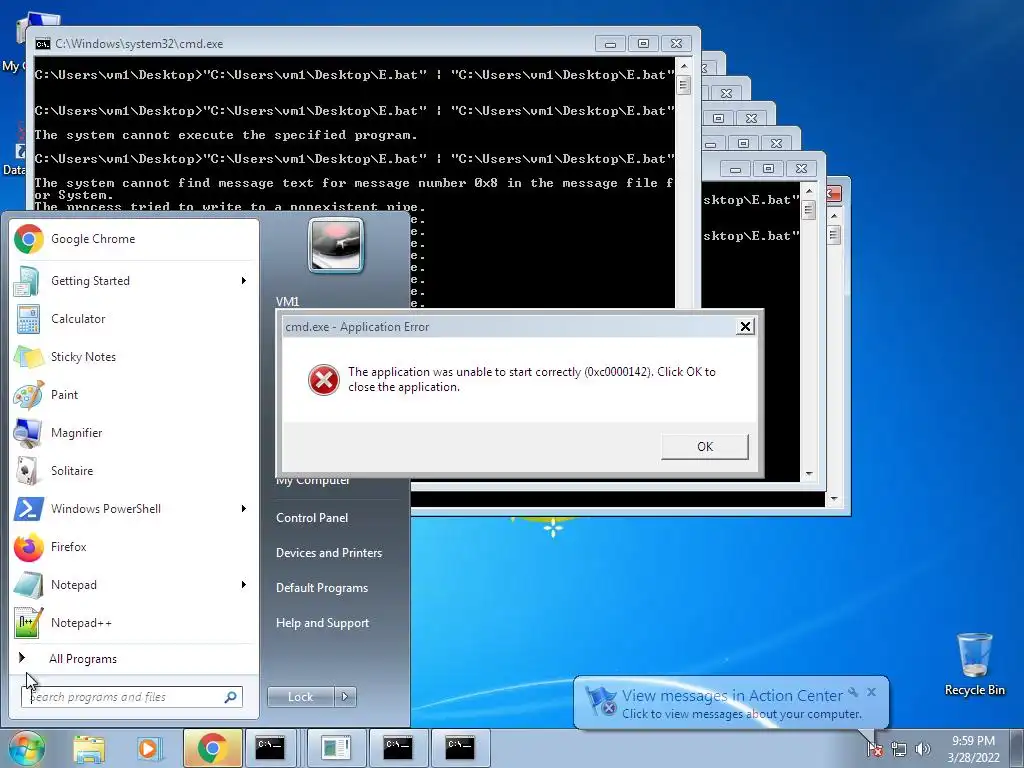Open Magnifier from Start menu

tap(134, 432)
